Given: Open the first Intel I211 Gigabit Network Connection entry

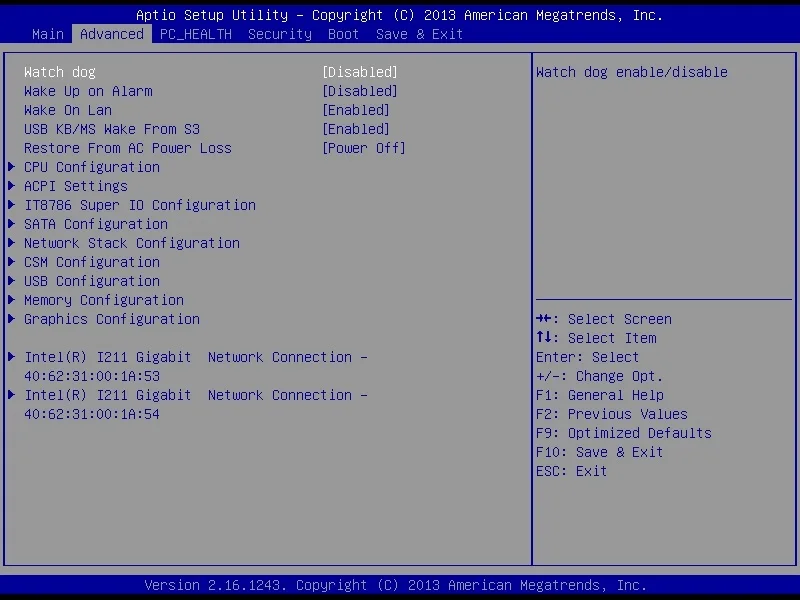Looking at the screenshot, I should pyautogui.click(x=196, y=357).
